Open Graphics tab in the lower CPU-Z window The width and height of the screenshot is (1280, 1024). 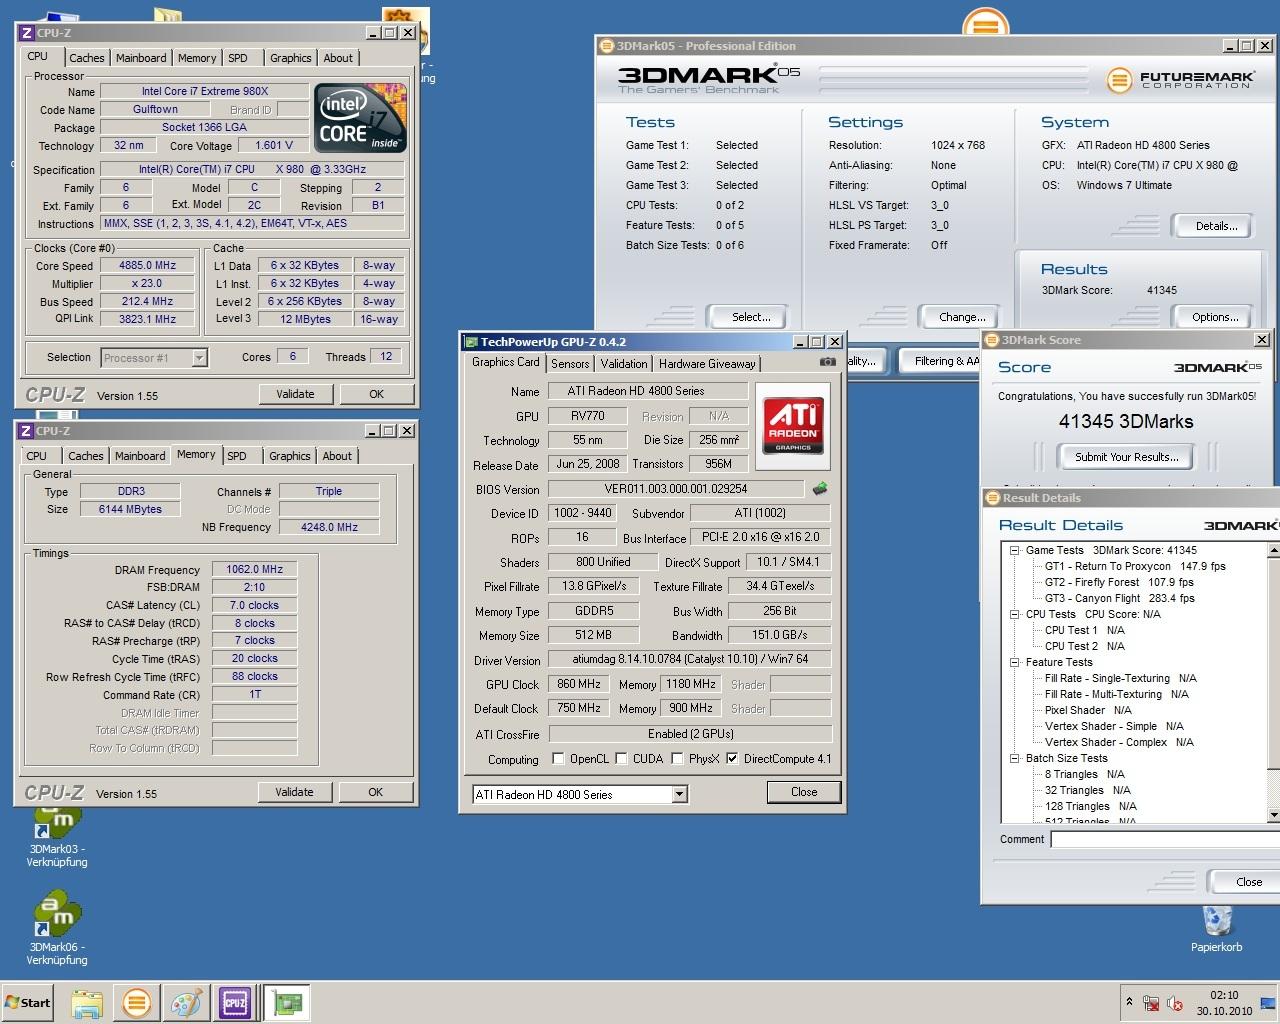290,456
